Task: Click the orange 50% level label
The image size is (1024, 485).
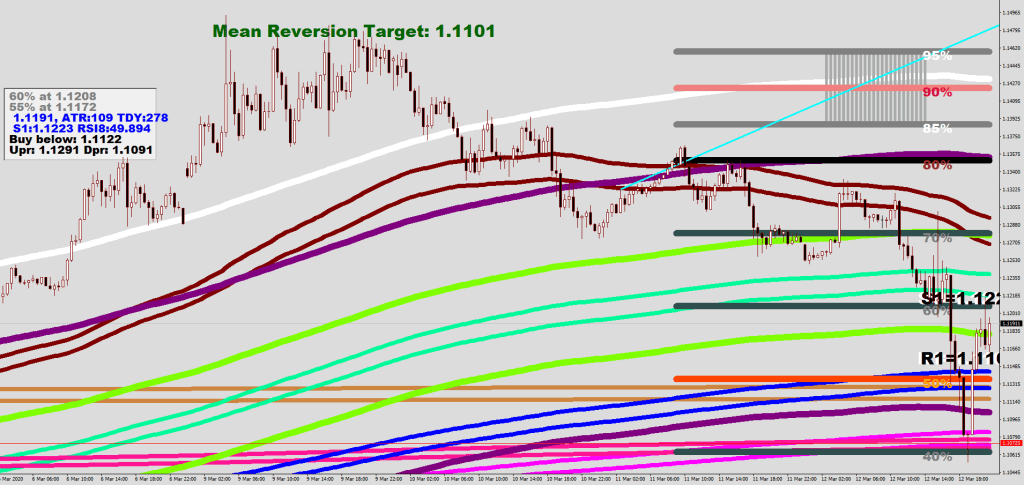Action: [936, 383]
